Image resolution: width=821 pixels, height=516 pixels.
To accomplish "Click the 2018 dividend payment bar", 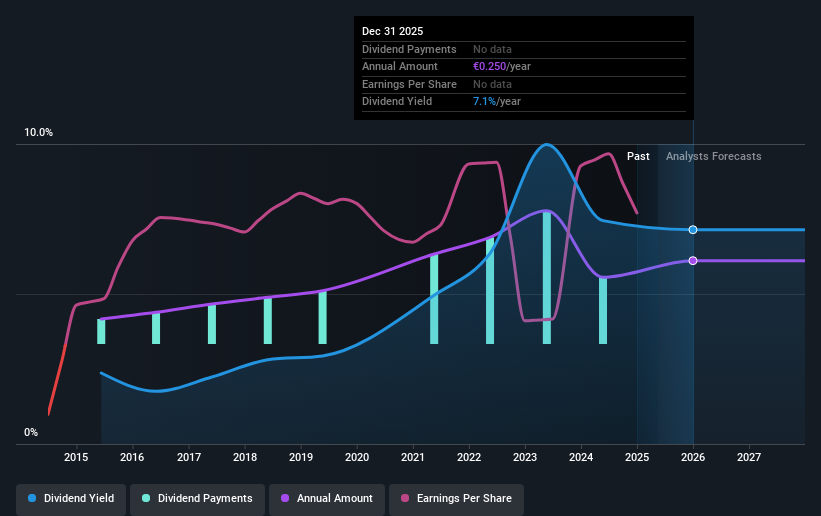I will click(268, 321).
